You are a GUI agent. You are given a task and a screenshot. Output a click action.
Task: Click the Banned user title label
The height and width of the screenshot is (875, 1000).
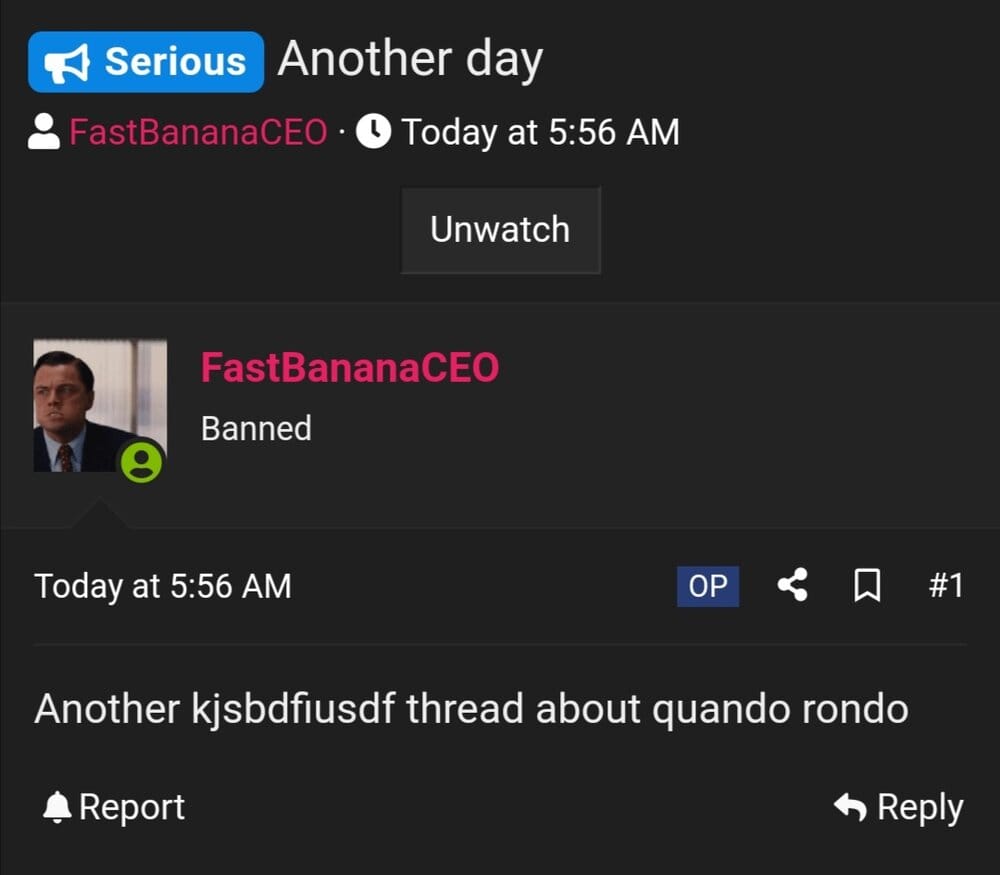point(256,428)
